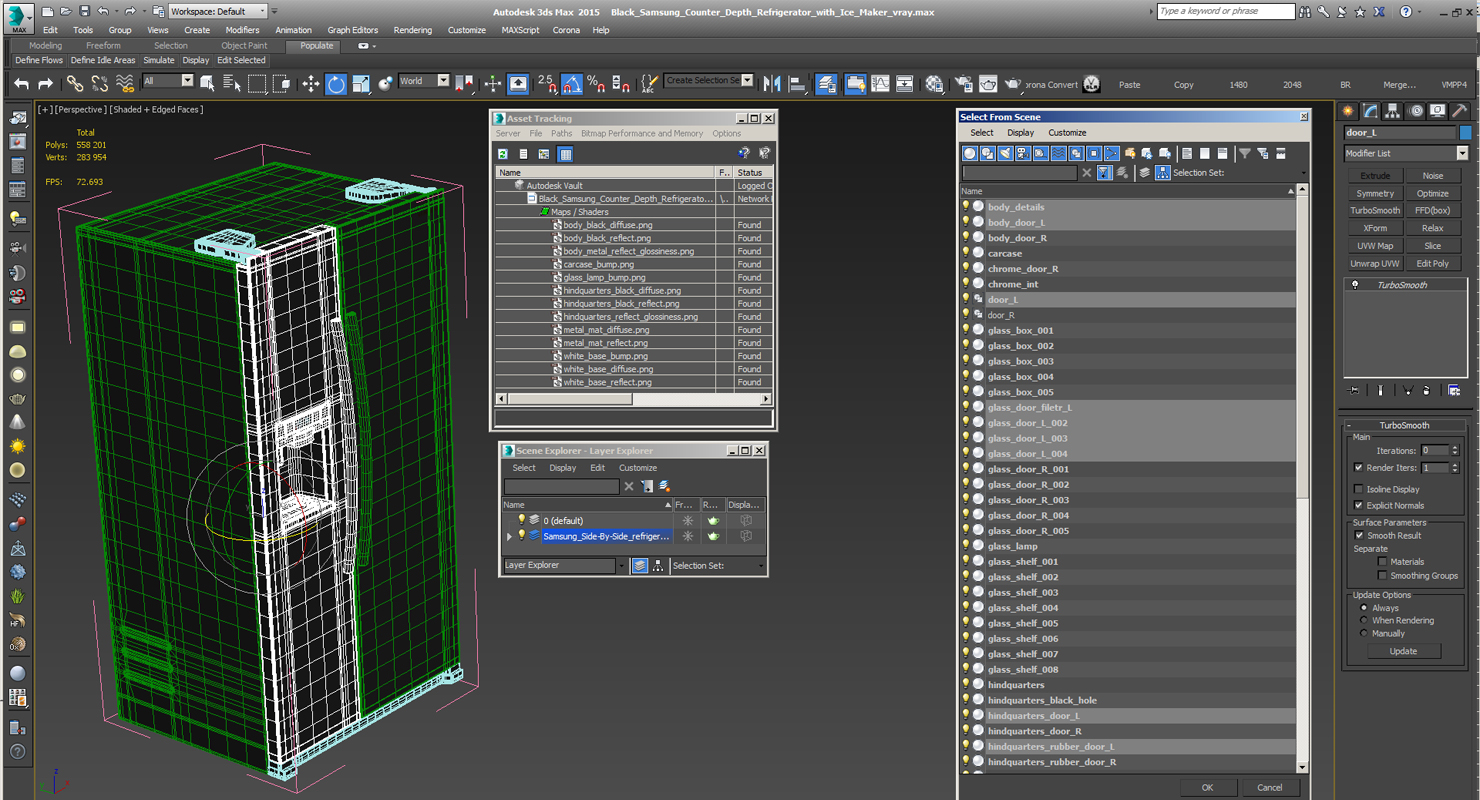Switch to the Hierarchy command panel tab

coord(1392,111)
